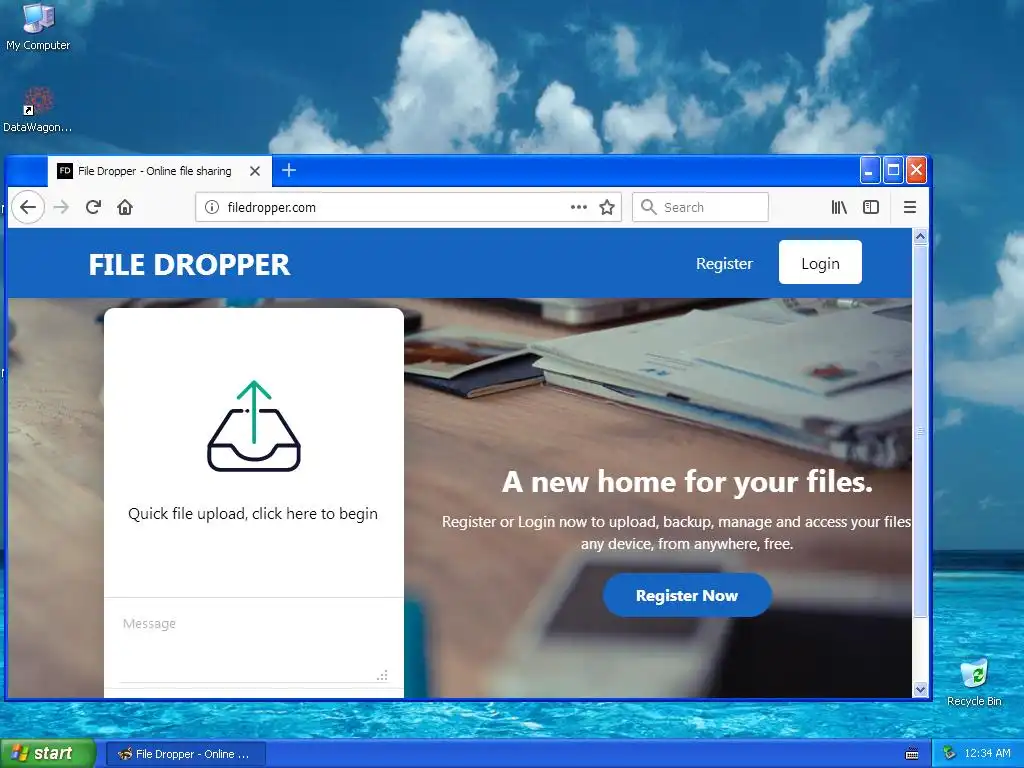
Task: Toggle the sidebar view icon
Action: coord(871,207)
